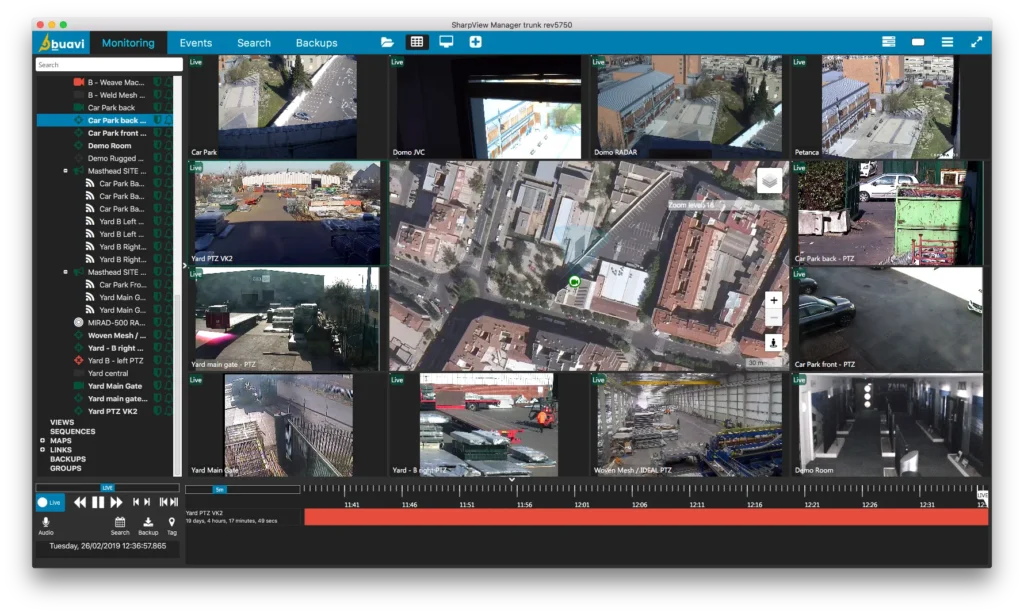The image size is (1024, 614).
Task: Click the camera search input field
Action: [108, 65]
